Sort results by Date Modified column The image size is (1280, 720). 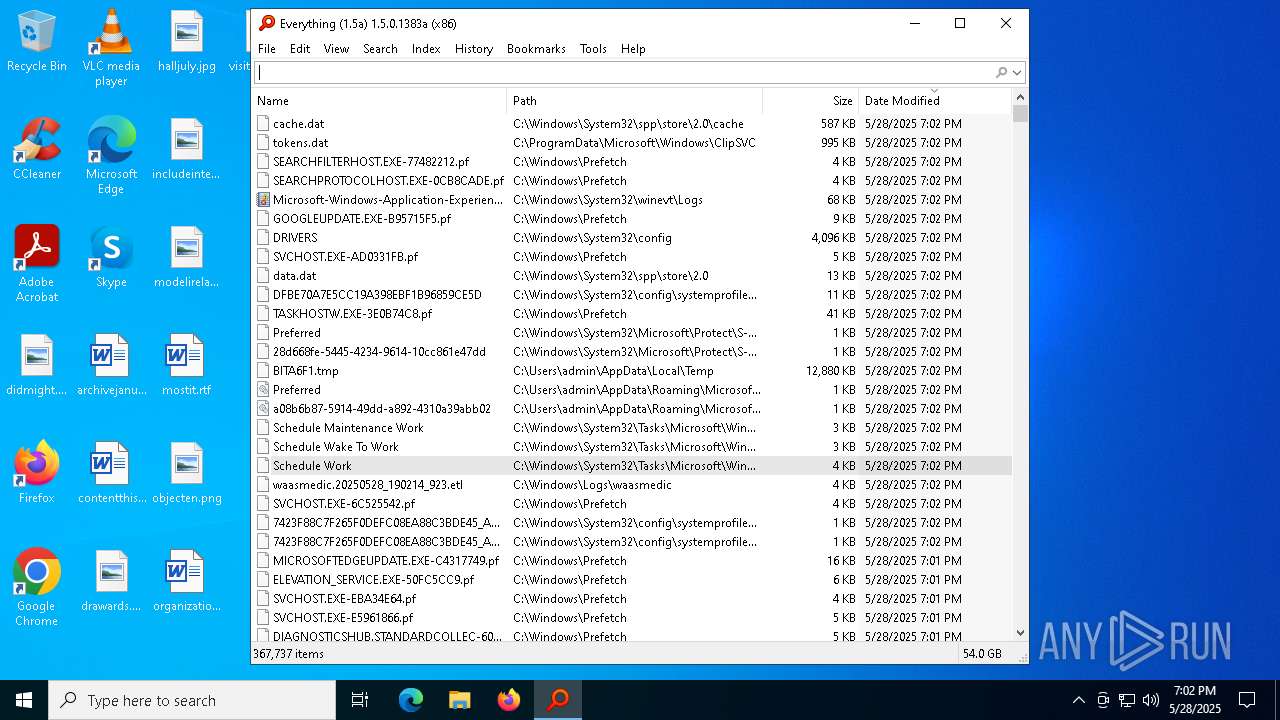click(x=935, y=100)
